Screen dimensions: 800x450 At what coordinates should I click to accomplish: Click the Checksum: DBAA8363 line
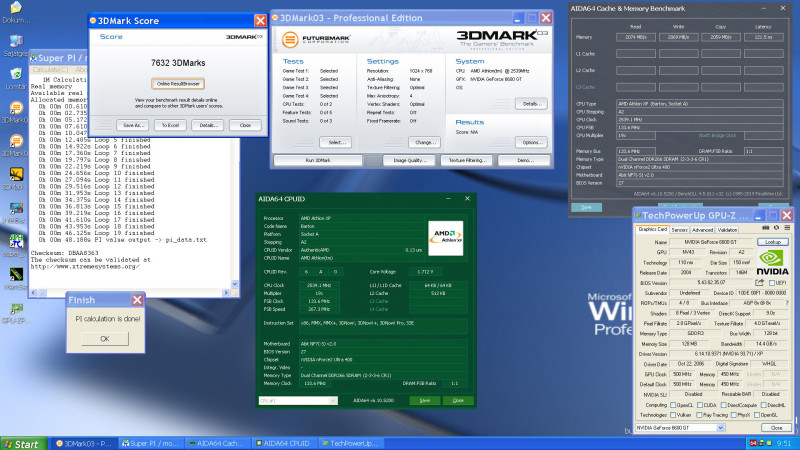[x=64, y=253]
